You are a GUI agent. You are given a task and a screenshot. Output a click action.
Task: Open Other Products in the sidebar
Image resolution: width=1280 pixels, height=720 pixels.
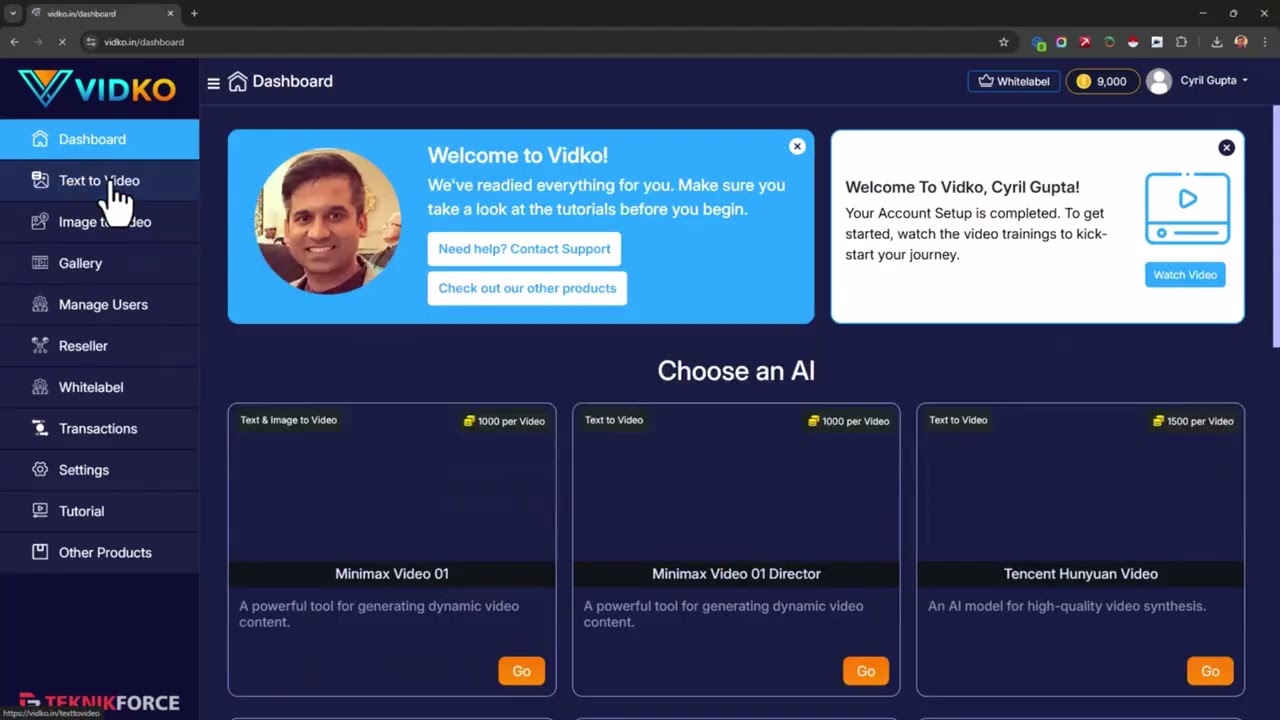100,552
